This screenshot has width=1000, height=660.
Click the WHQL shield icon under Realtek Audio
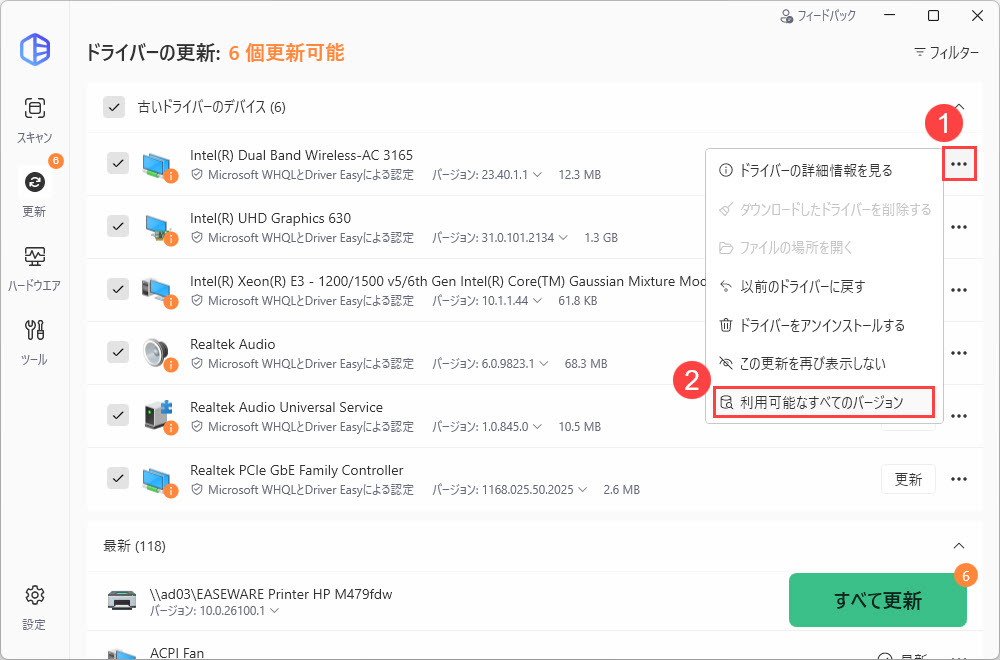[197, 363]
